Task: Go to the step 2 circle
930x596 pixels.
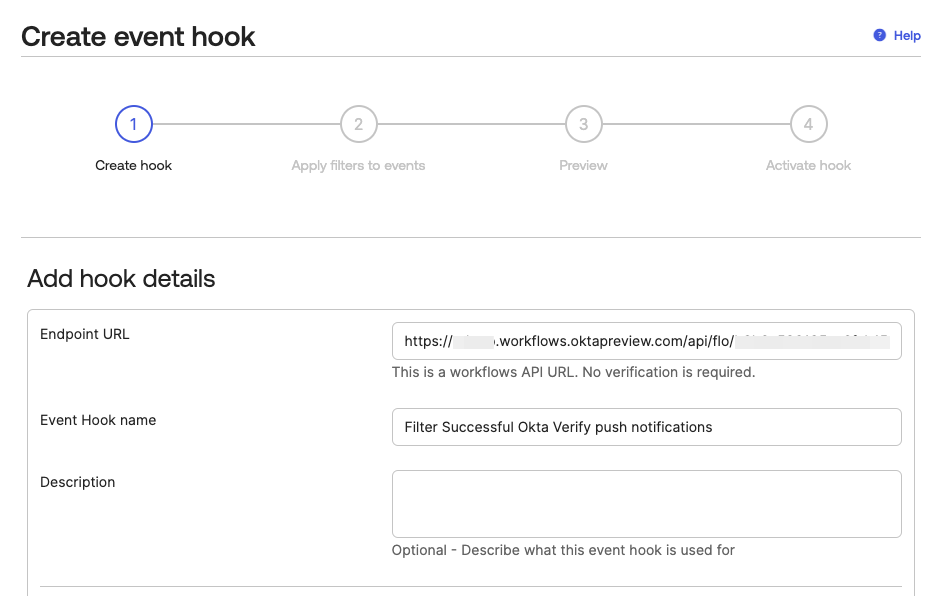Action: (x=358, y=125)
